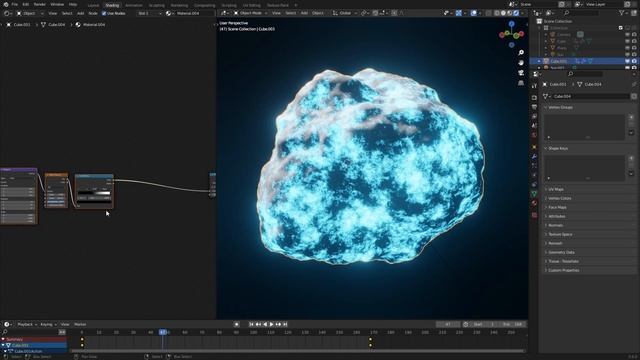
Task: Toggle viewport gizmo visibility button
Action: (459, 13)
